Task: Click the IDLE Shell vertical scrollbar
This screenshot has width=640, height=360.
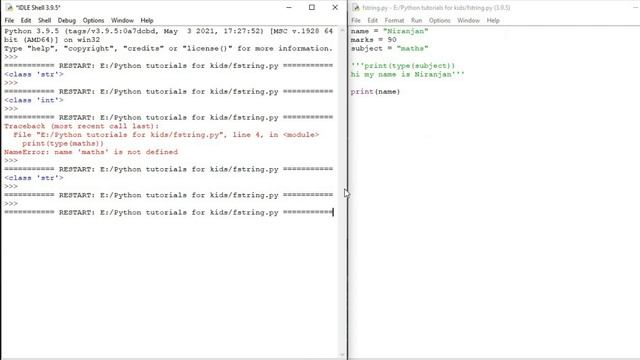Action: point(342,192)
